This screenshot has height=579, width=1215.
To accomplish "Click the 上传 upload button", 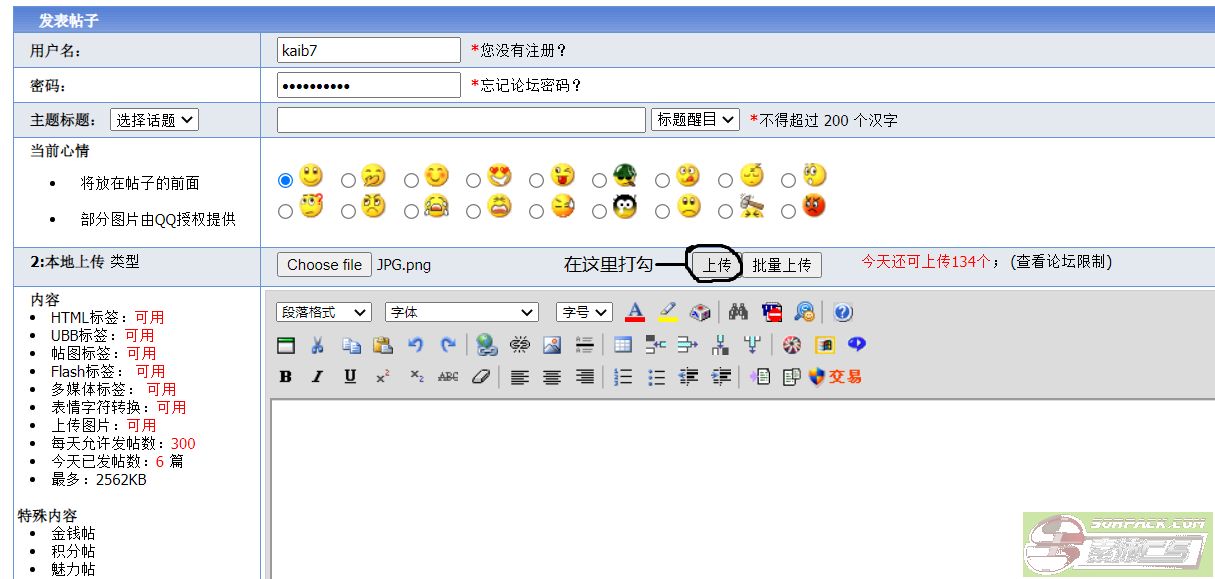I will 716,265.
